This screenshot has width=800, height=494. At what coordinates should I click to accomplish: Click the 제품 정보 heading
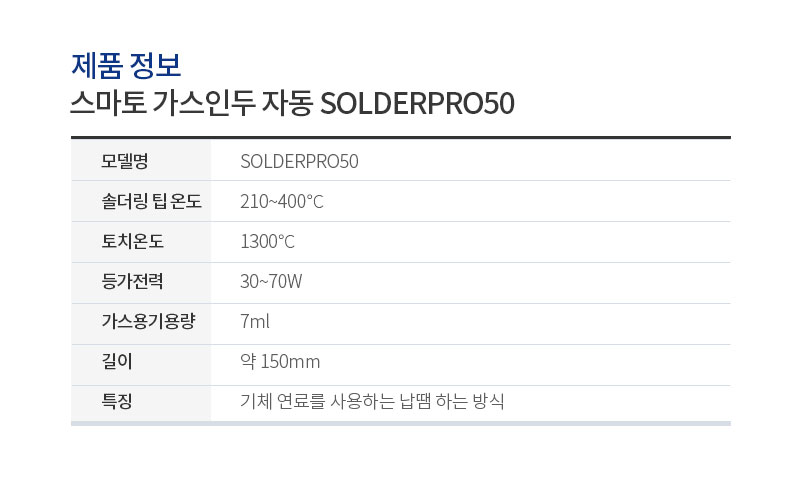(126, 65)
